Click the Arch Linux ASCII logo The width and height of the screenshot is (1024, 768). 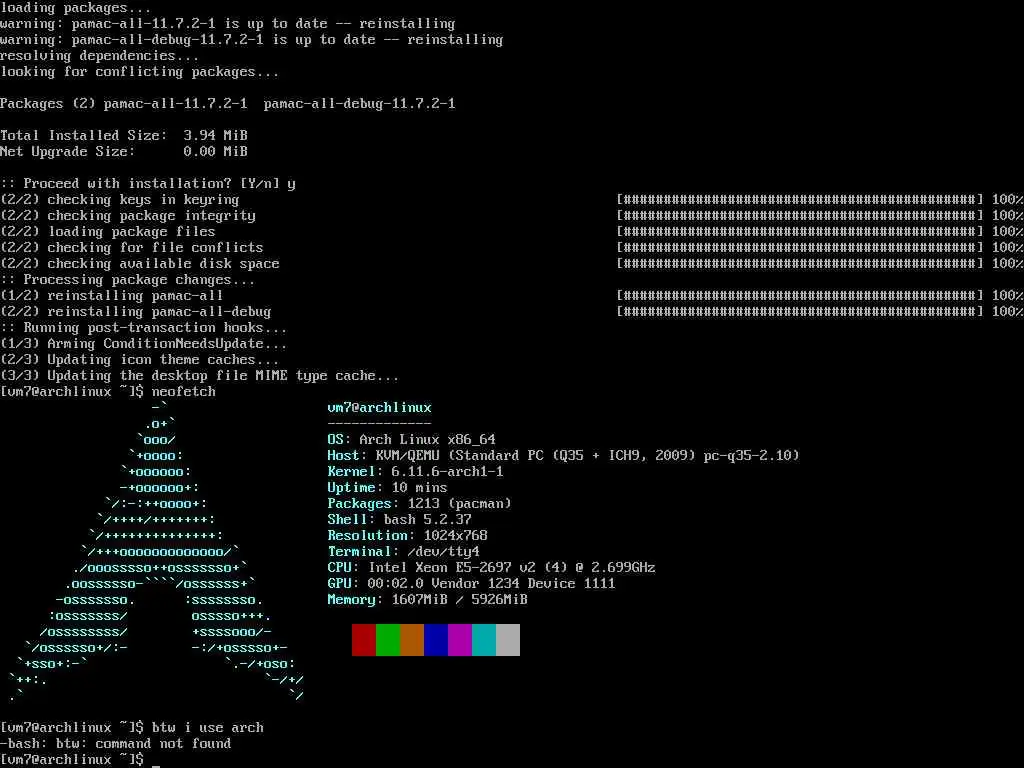tap(157, 552)
